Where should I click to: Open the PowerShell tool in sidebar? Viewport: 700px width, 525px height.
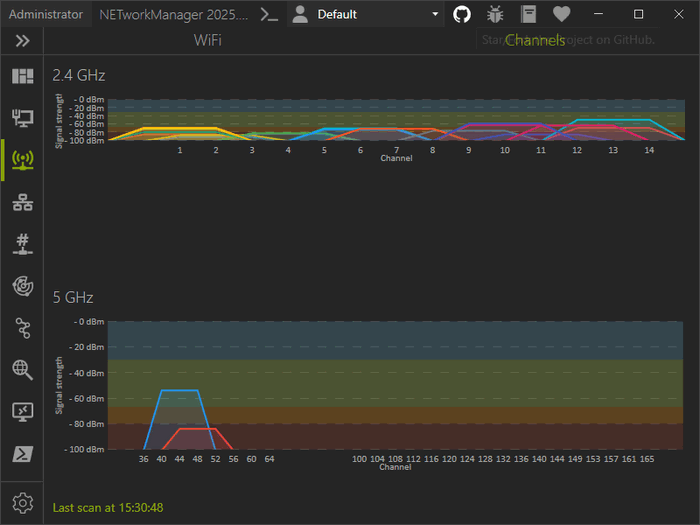pyautogui.click(x=22, y=454)
